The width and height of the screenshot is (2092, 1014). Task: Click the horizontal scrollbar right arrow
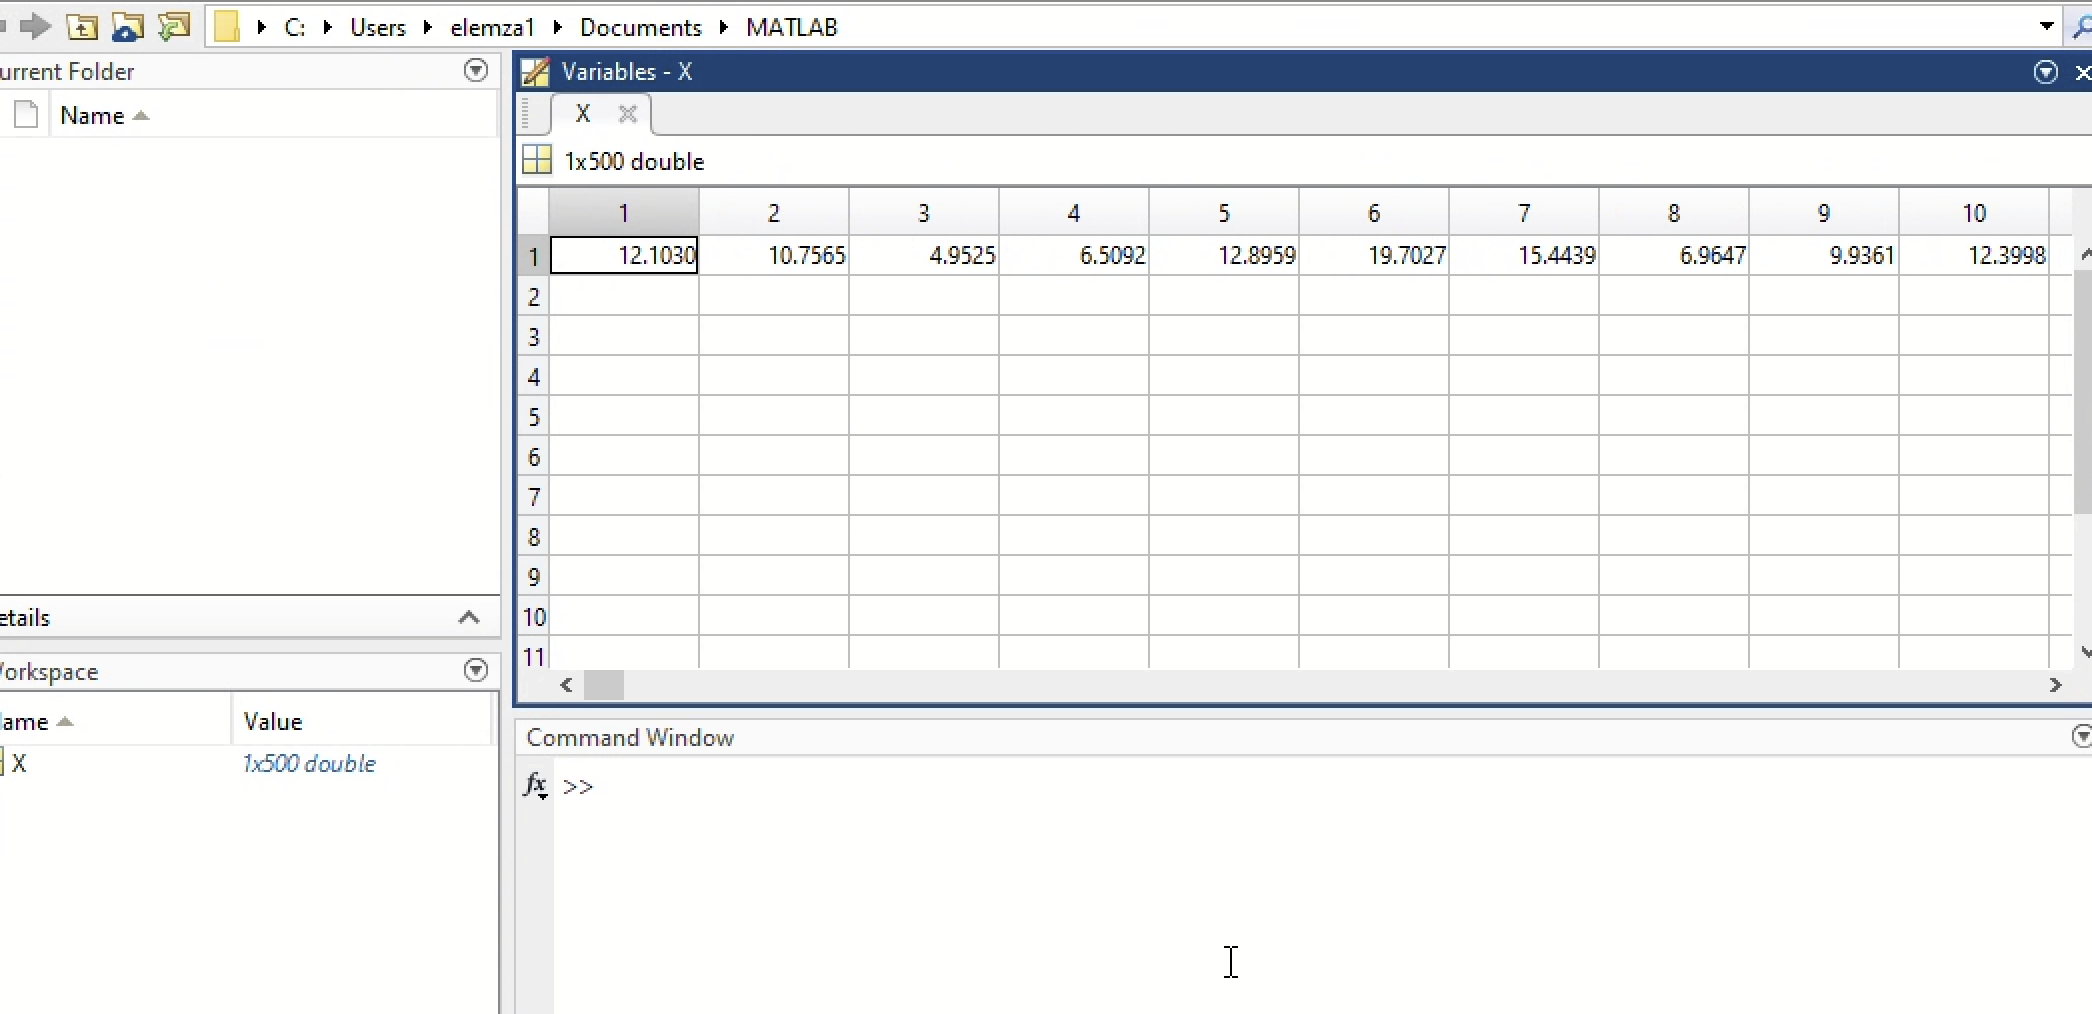(x=2055, y=685)
